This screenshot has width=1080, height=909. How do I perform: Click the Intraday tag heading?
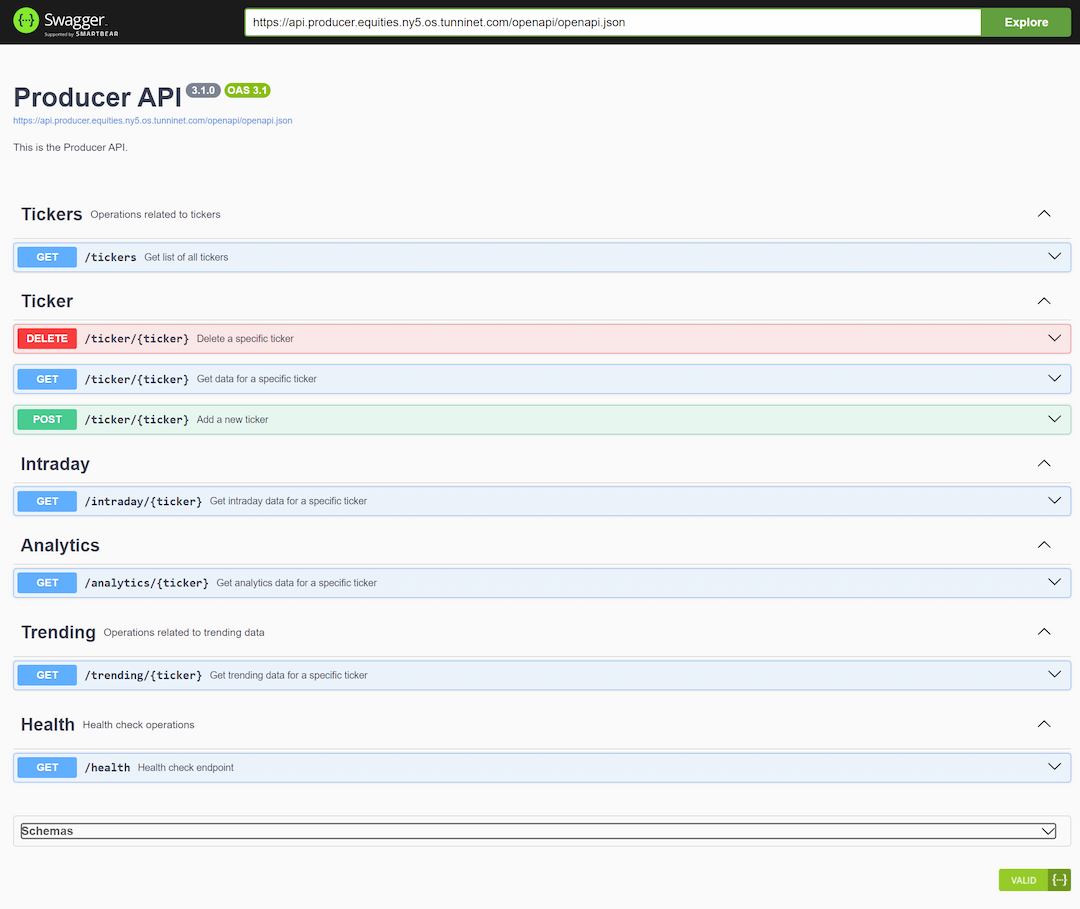click(x=55, y=463)
